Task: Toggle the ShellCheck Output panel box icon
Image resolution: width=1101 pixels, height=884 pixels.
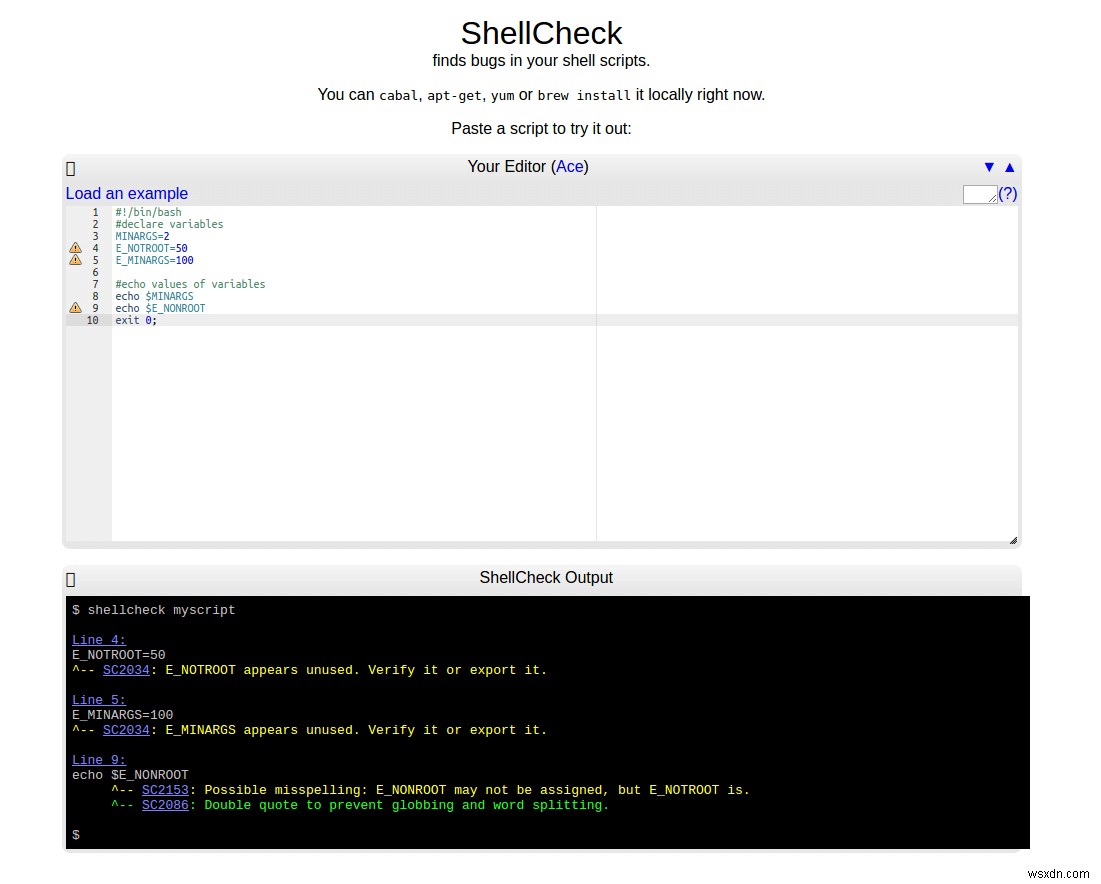Action: click(70, 580)
